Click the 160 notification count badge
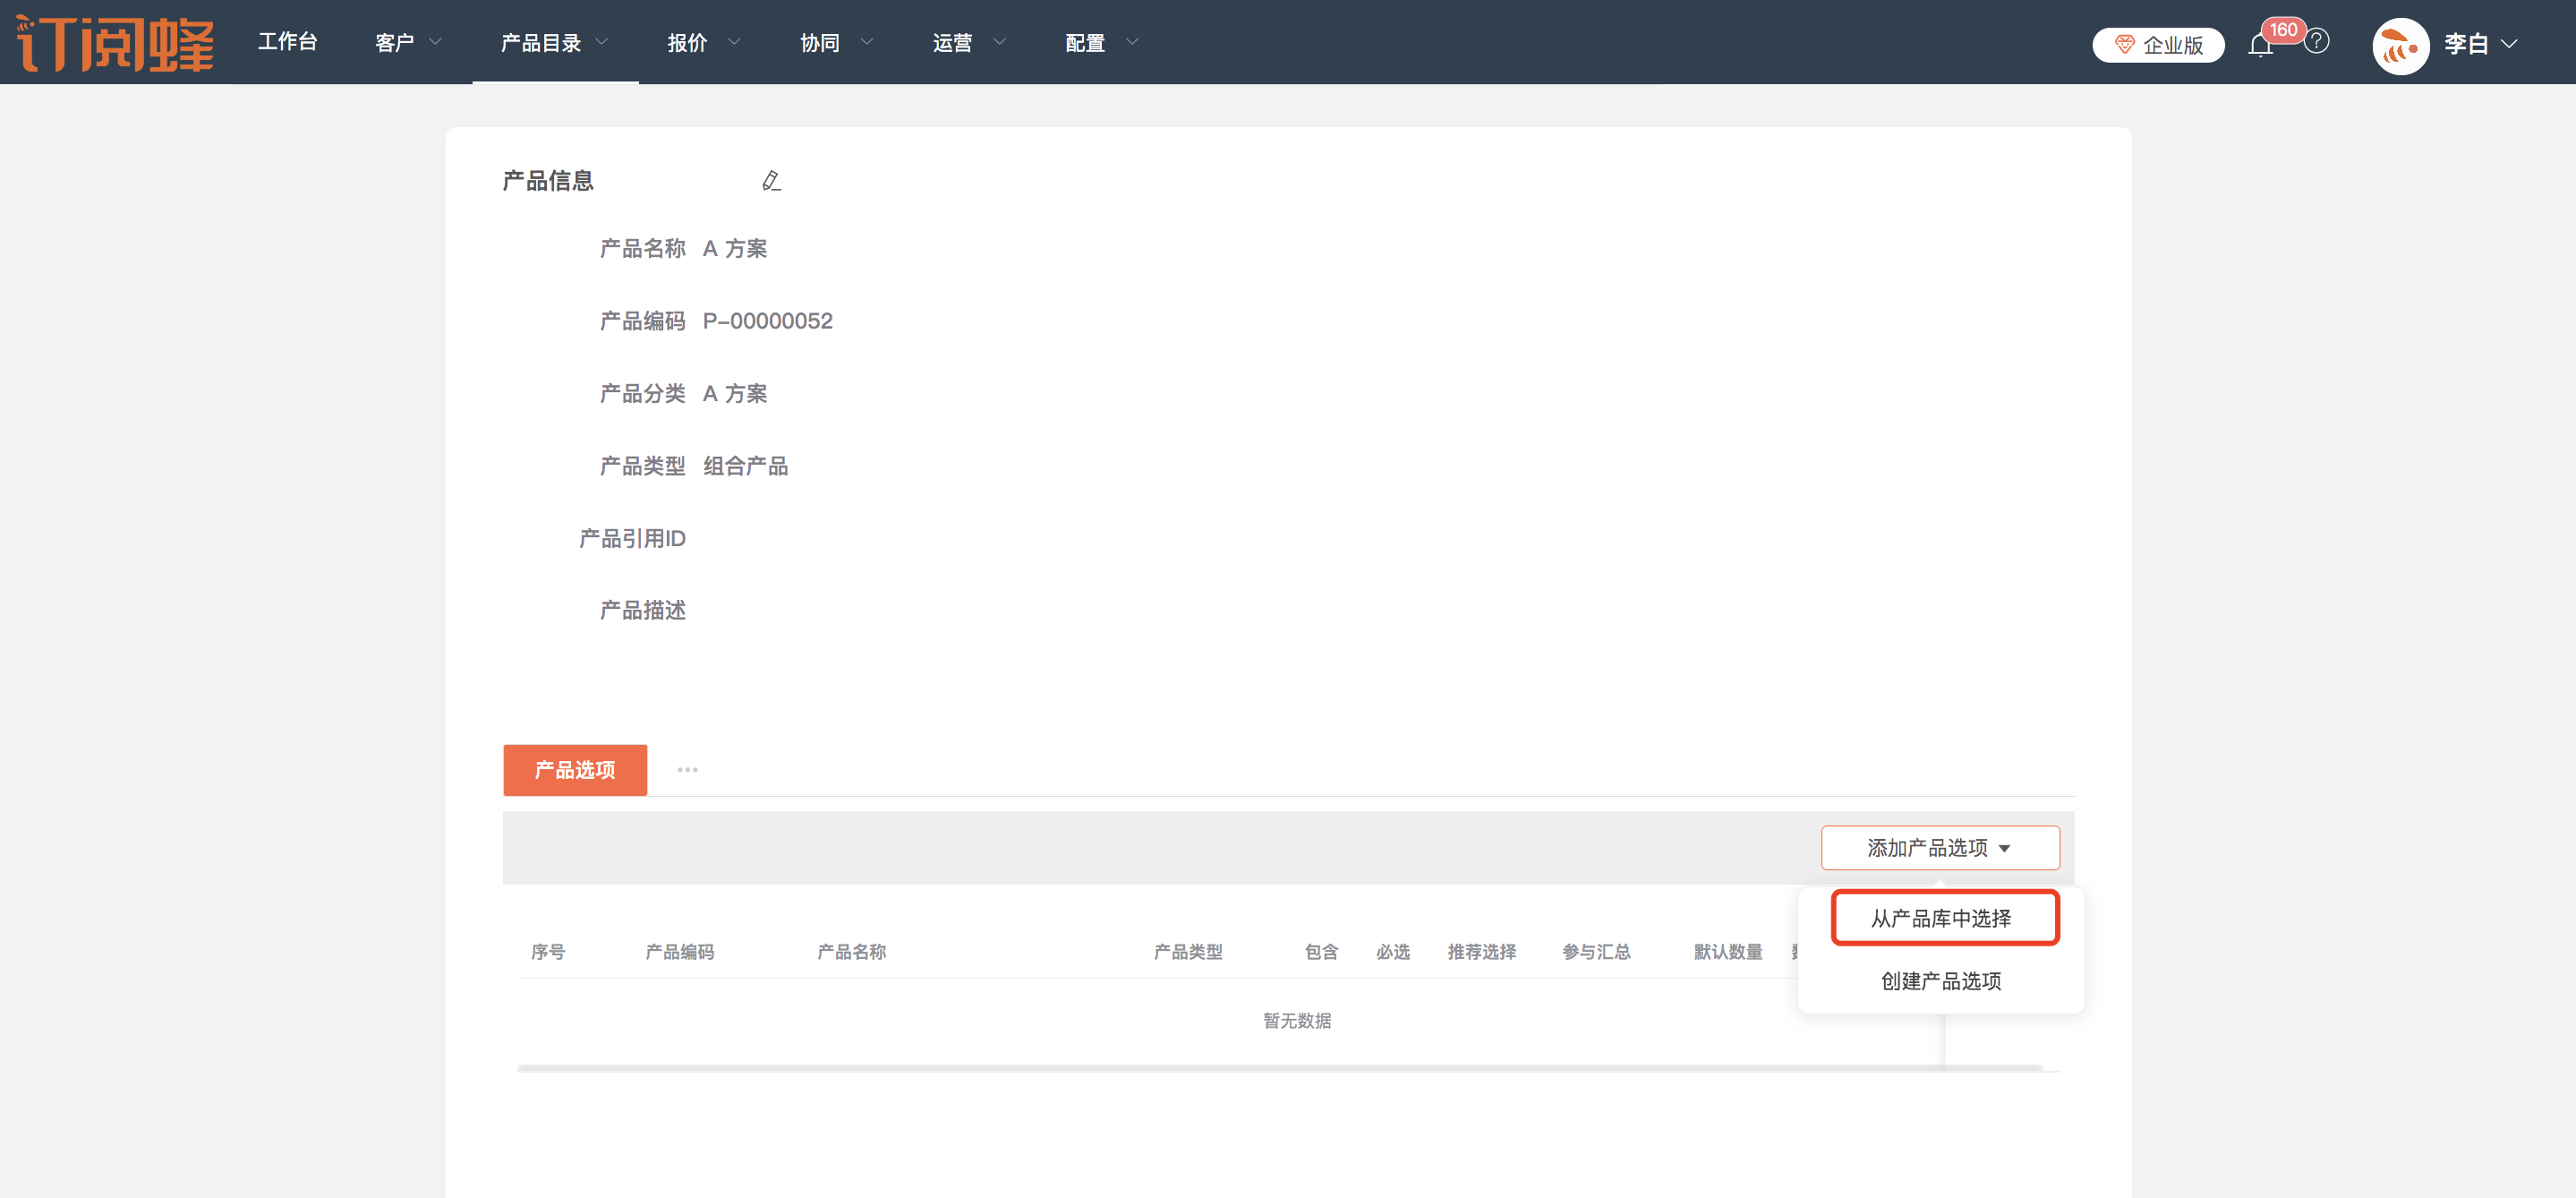2576x1198 pixels. [2283, 29]
